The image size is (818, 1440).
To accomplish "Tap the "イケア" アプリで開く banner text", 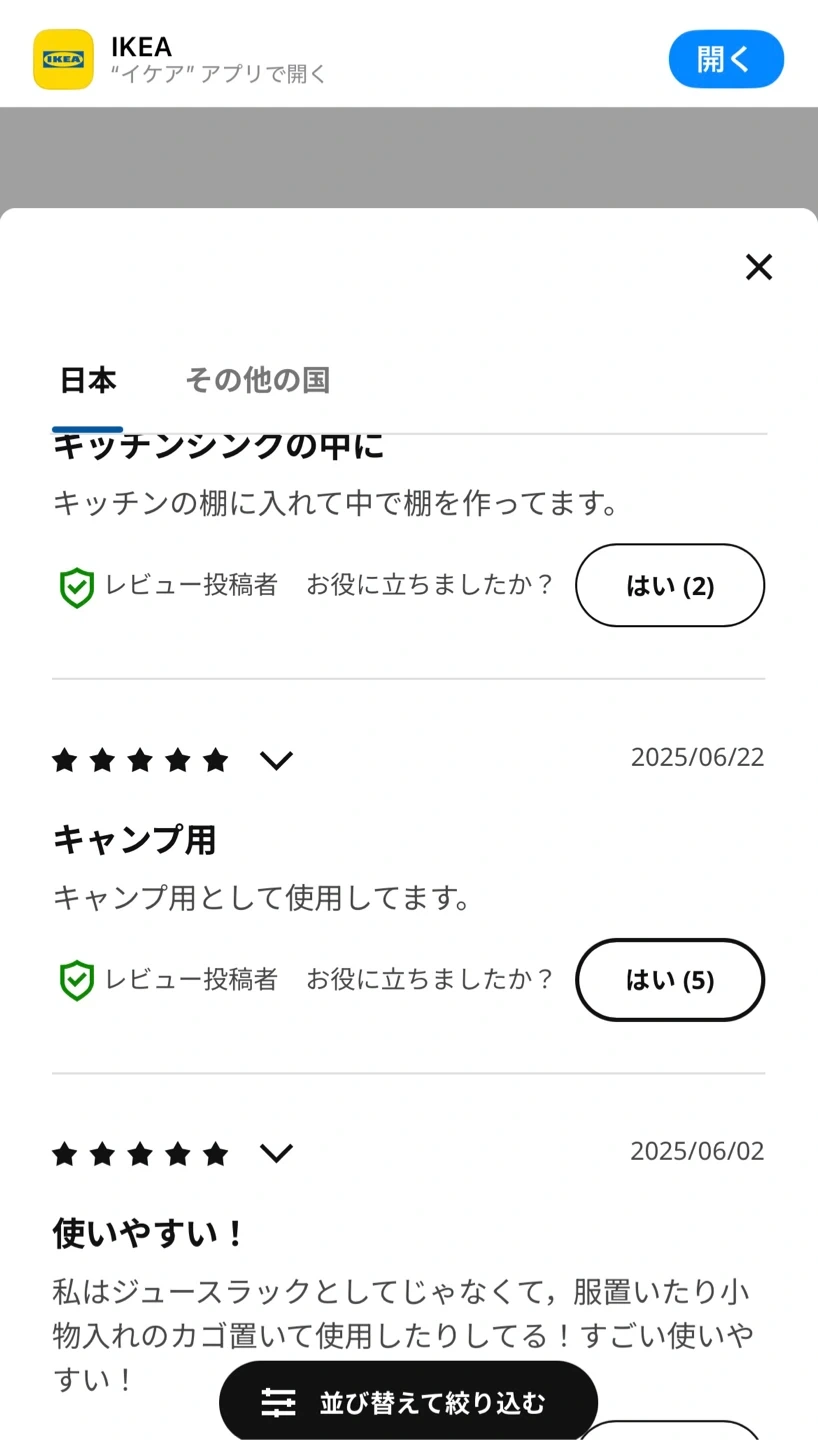I will click(x=219, y=75).
